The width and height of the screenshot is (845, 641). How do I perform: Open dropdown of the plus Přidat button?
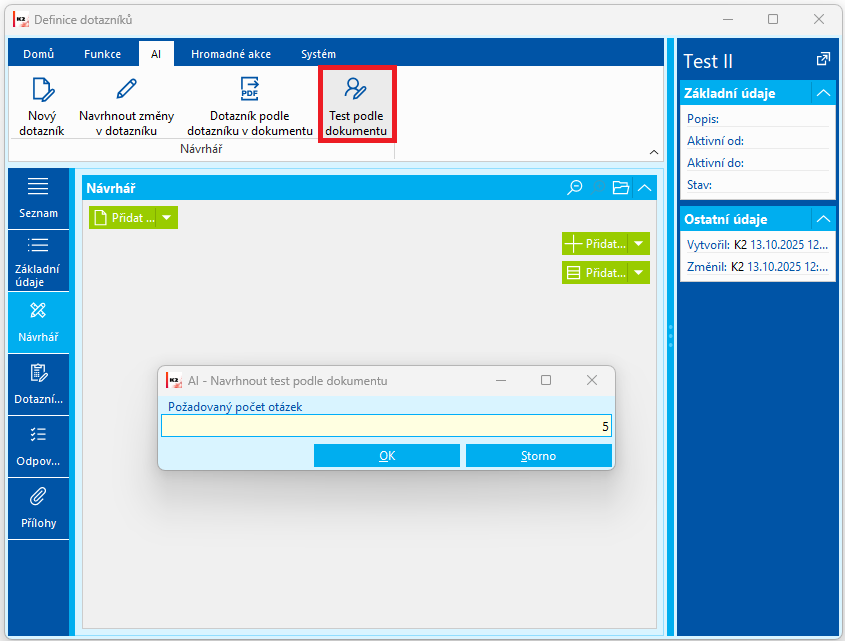pyautogui.click(x=639, y=244)
